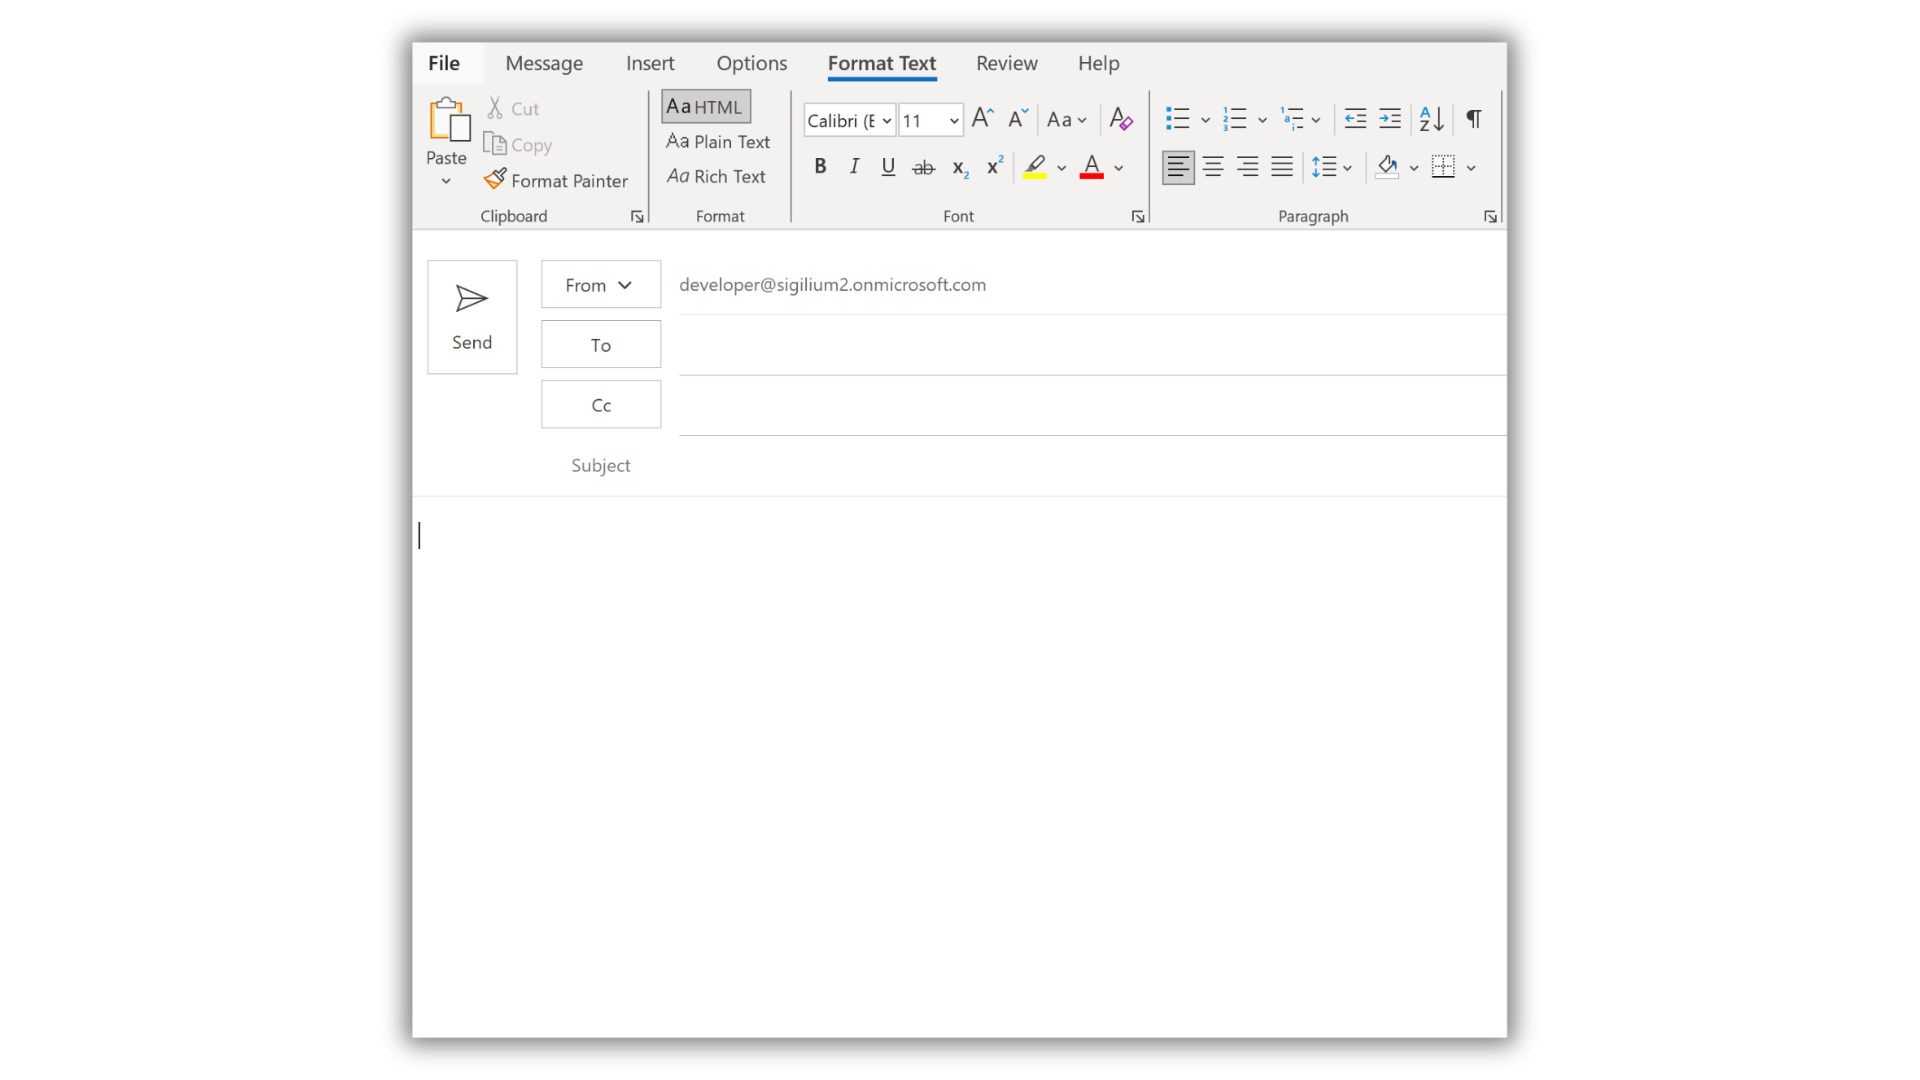The width and height of the screenshot is (1920, 1080).
Task: Click the Increase Indent icon
Action: [x=1390, y=119]
